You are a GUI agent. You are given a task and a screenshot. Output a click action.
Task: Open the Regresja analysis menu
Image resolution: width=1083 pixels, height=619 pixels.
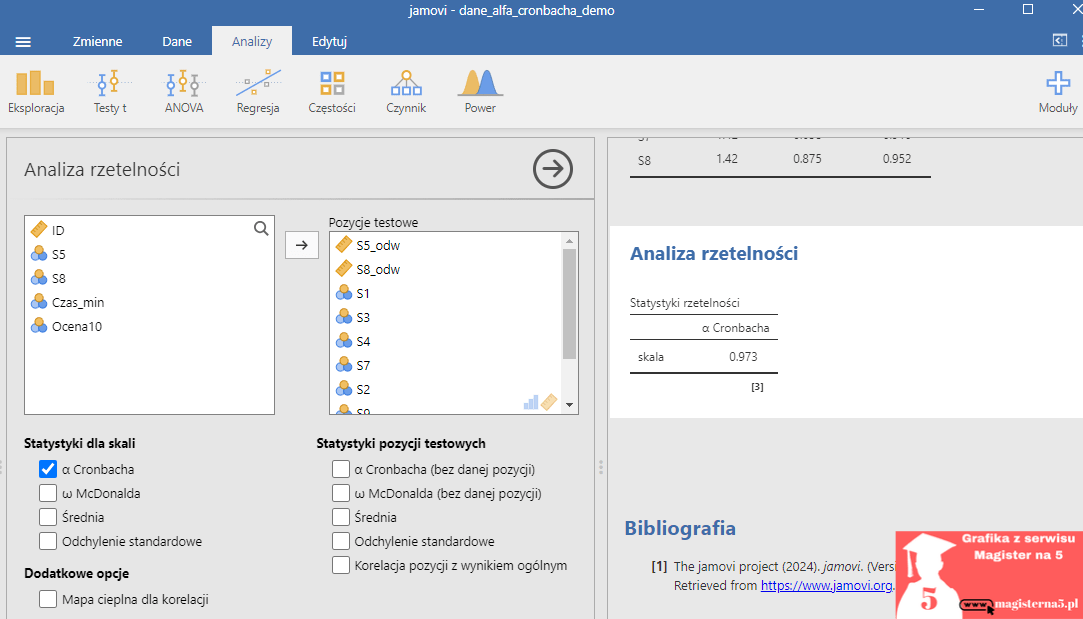tap(258, 92)
